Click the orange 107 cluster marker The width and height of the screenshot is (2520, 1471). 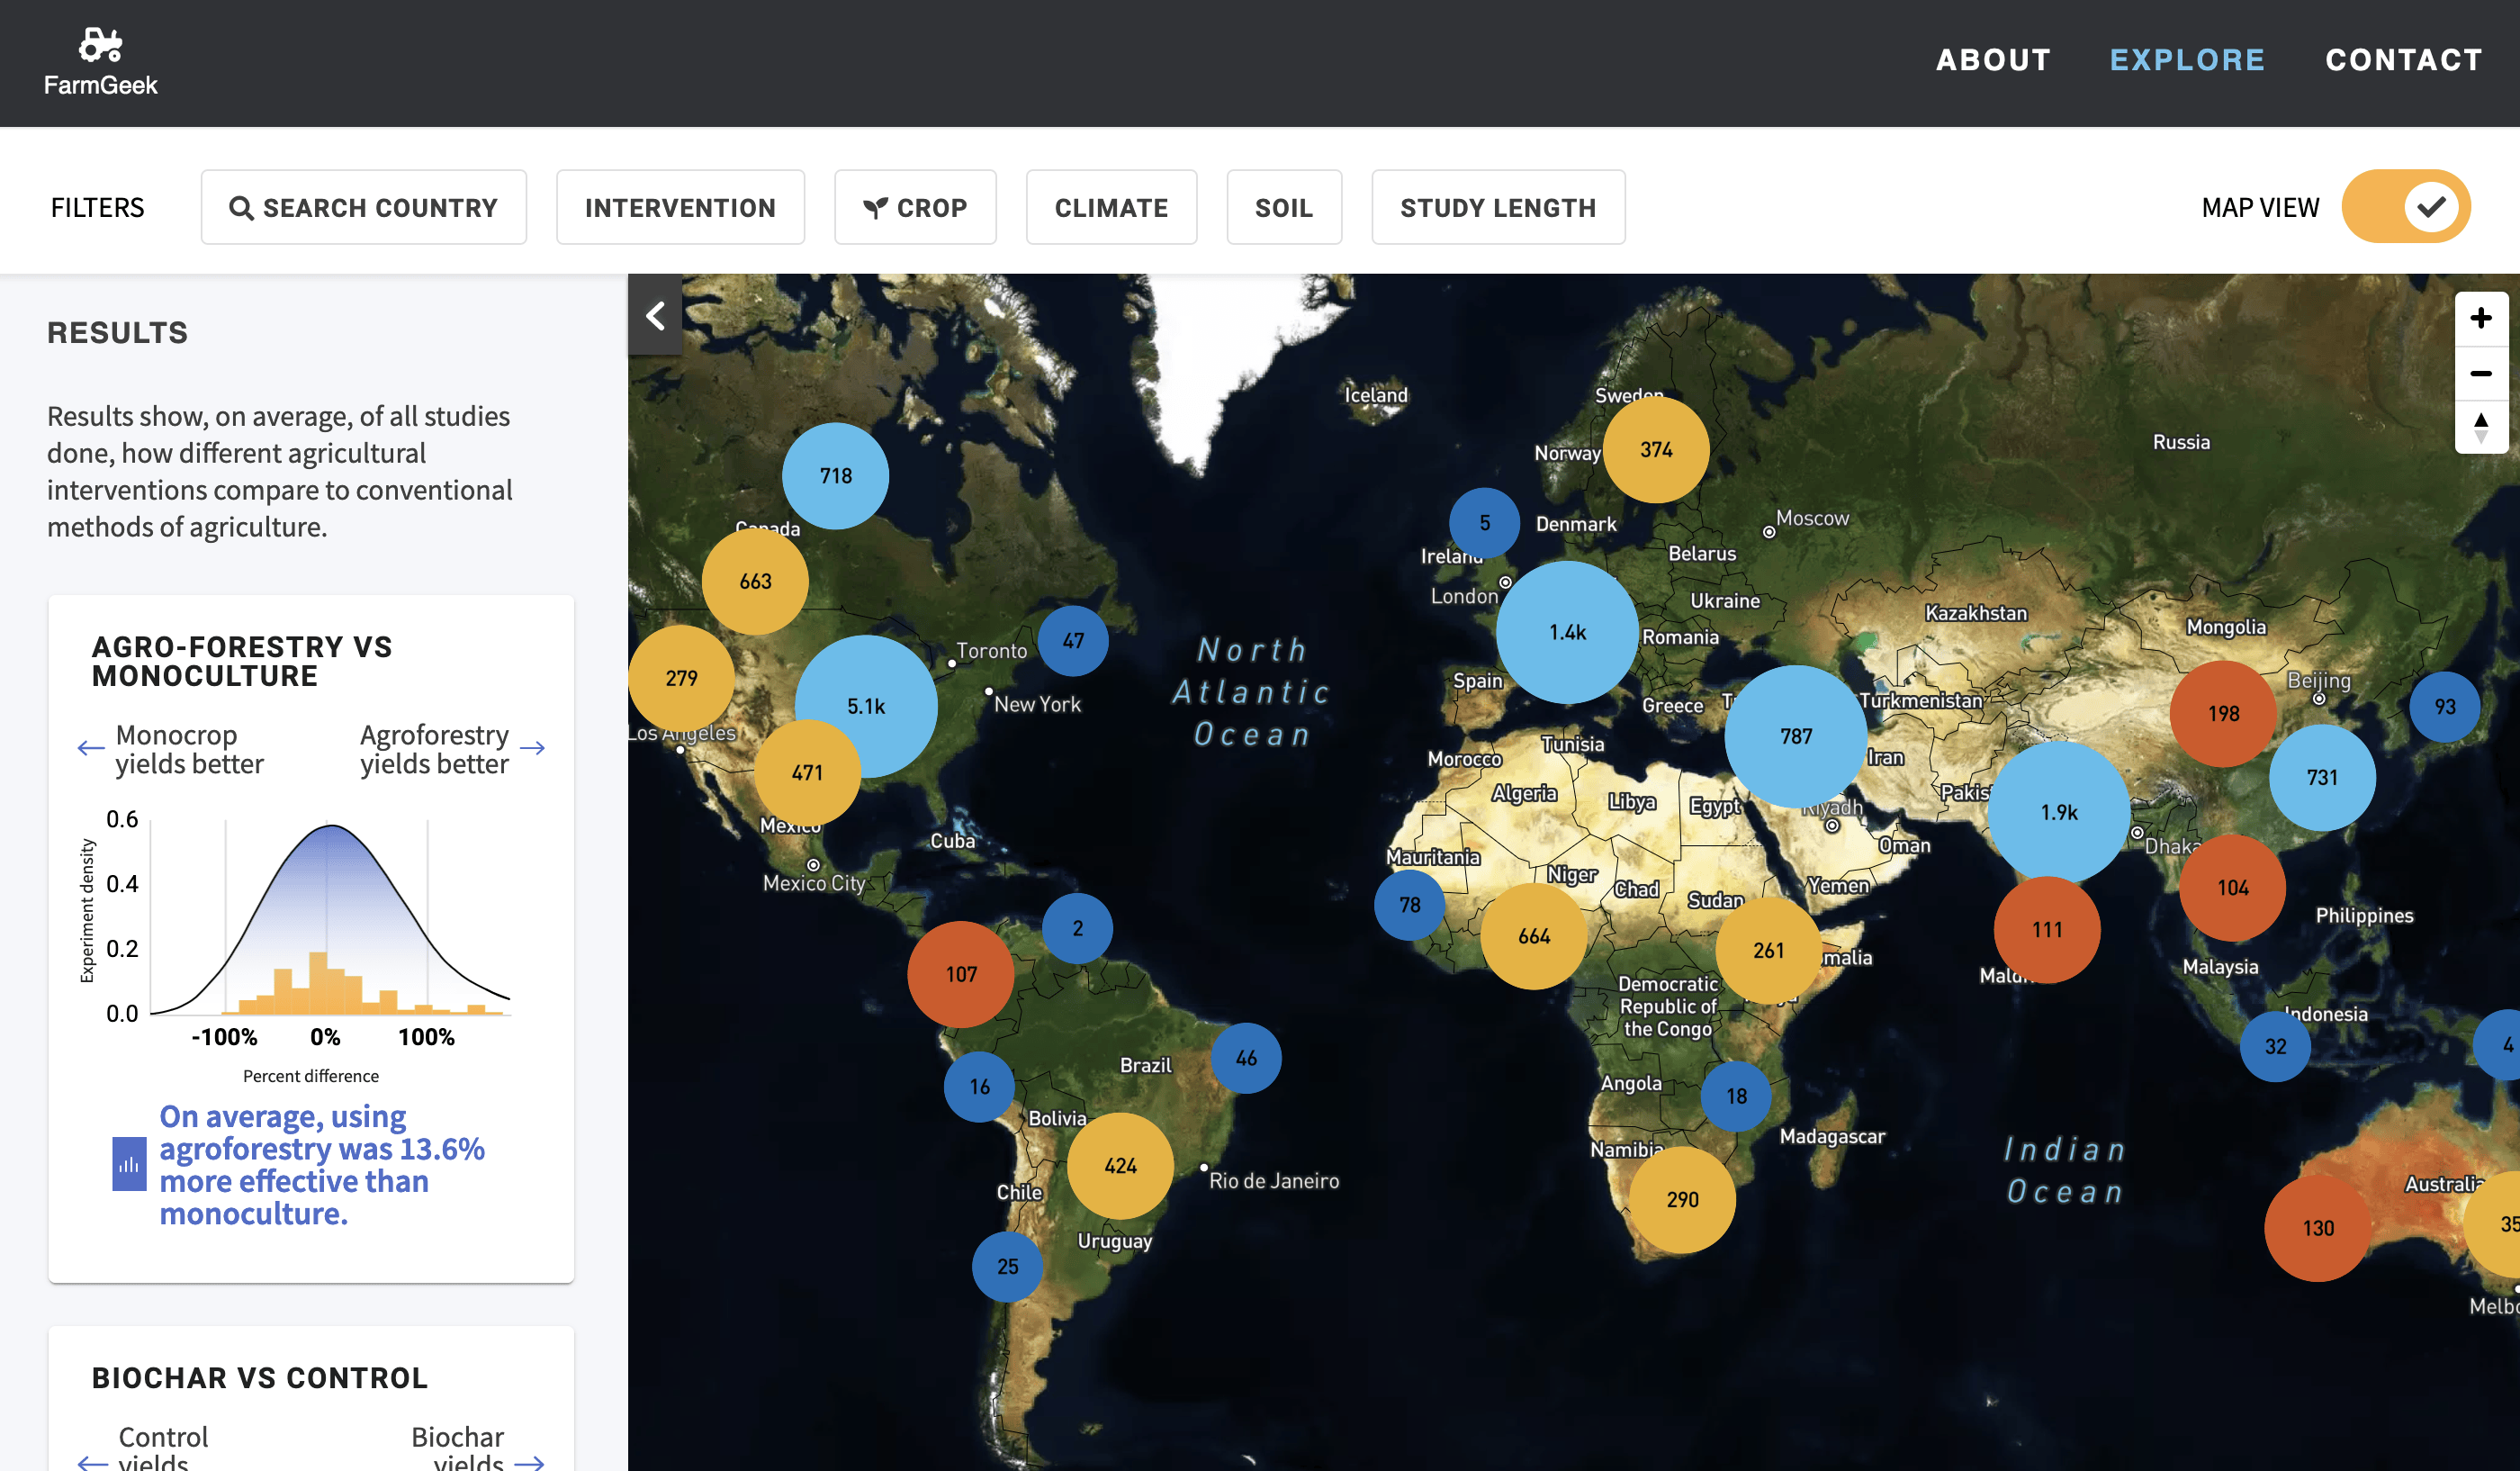(x=960, y=973)
